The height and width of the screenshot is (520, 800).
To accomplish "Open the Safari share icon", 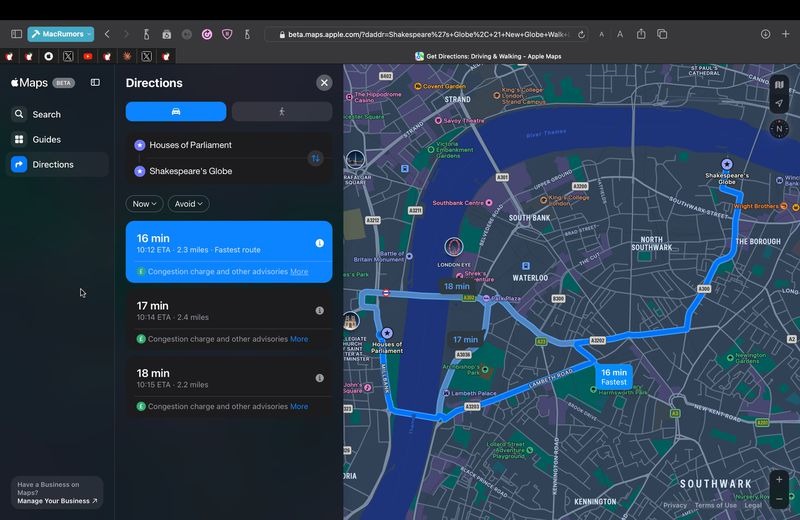I will [x=641, y=34].
